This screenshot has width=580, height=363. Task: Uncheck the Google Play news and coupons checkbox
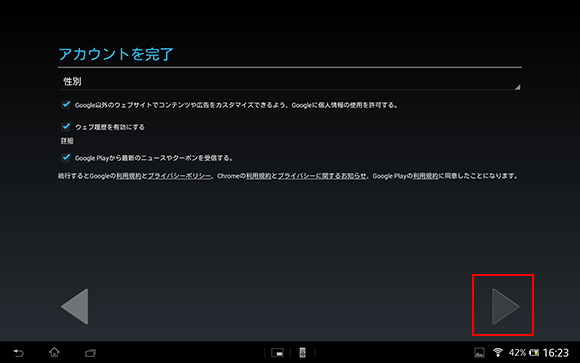66,158
